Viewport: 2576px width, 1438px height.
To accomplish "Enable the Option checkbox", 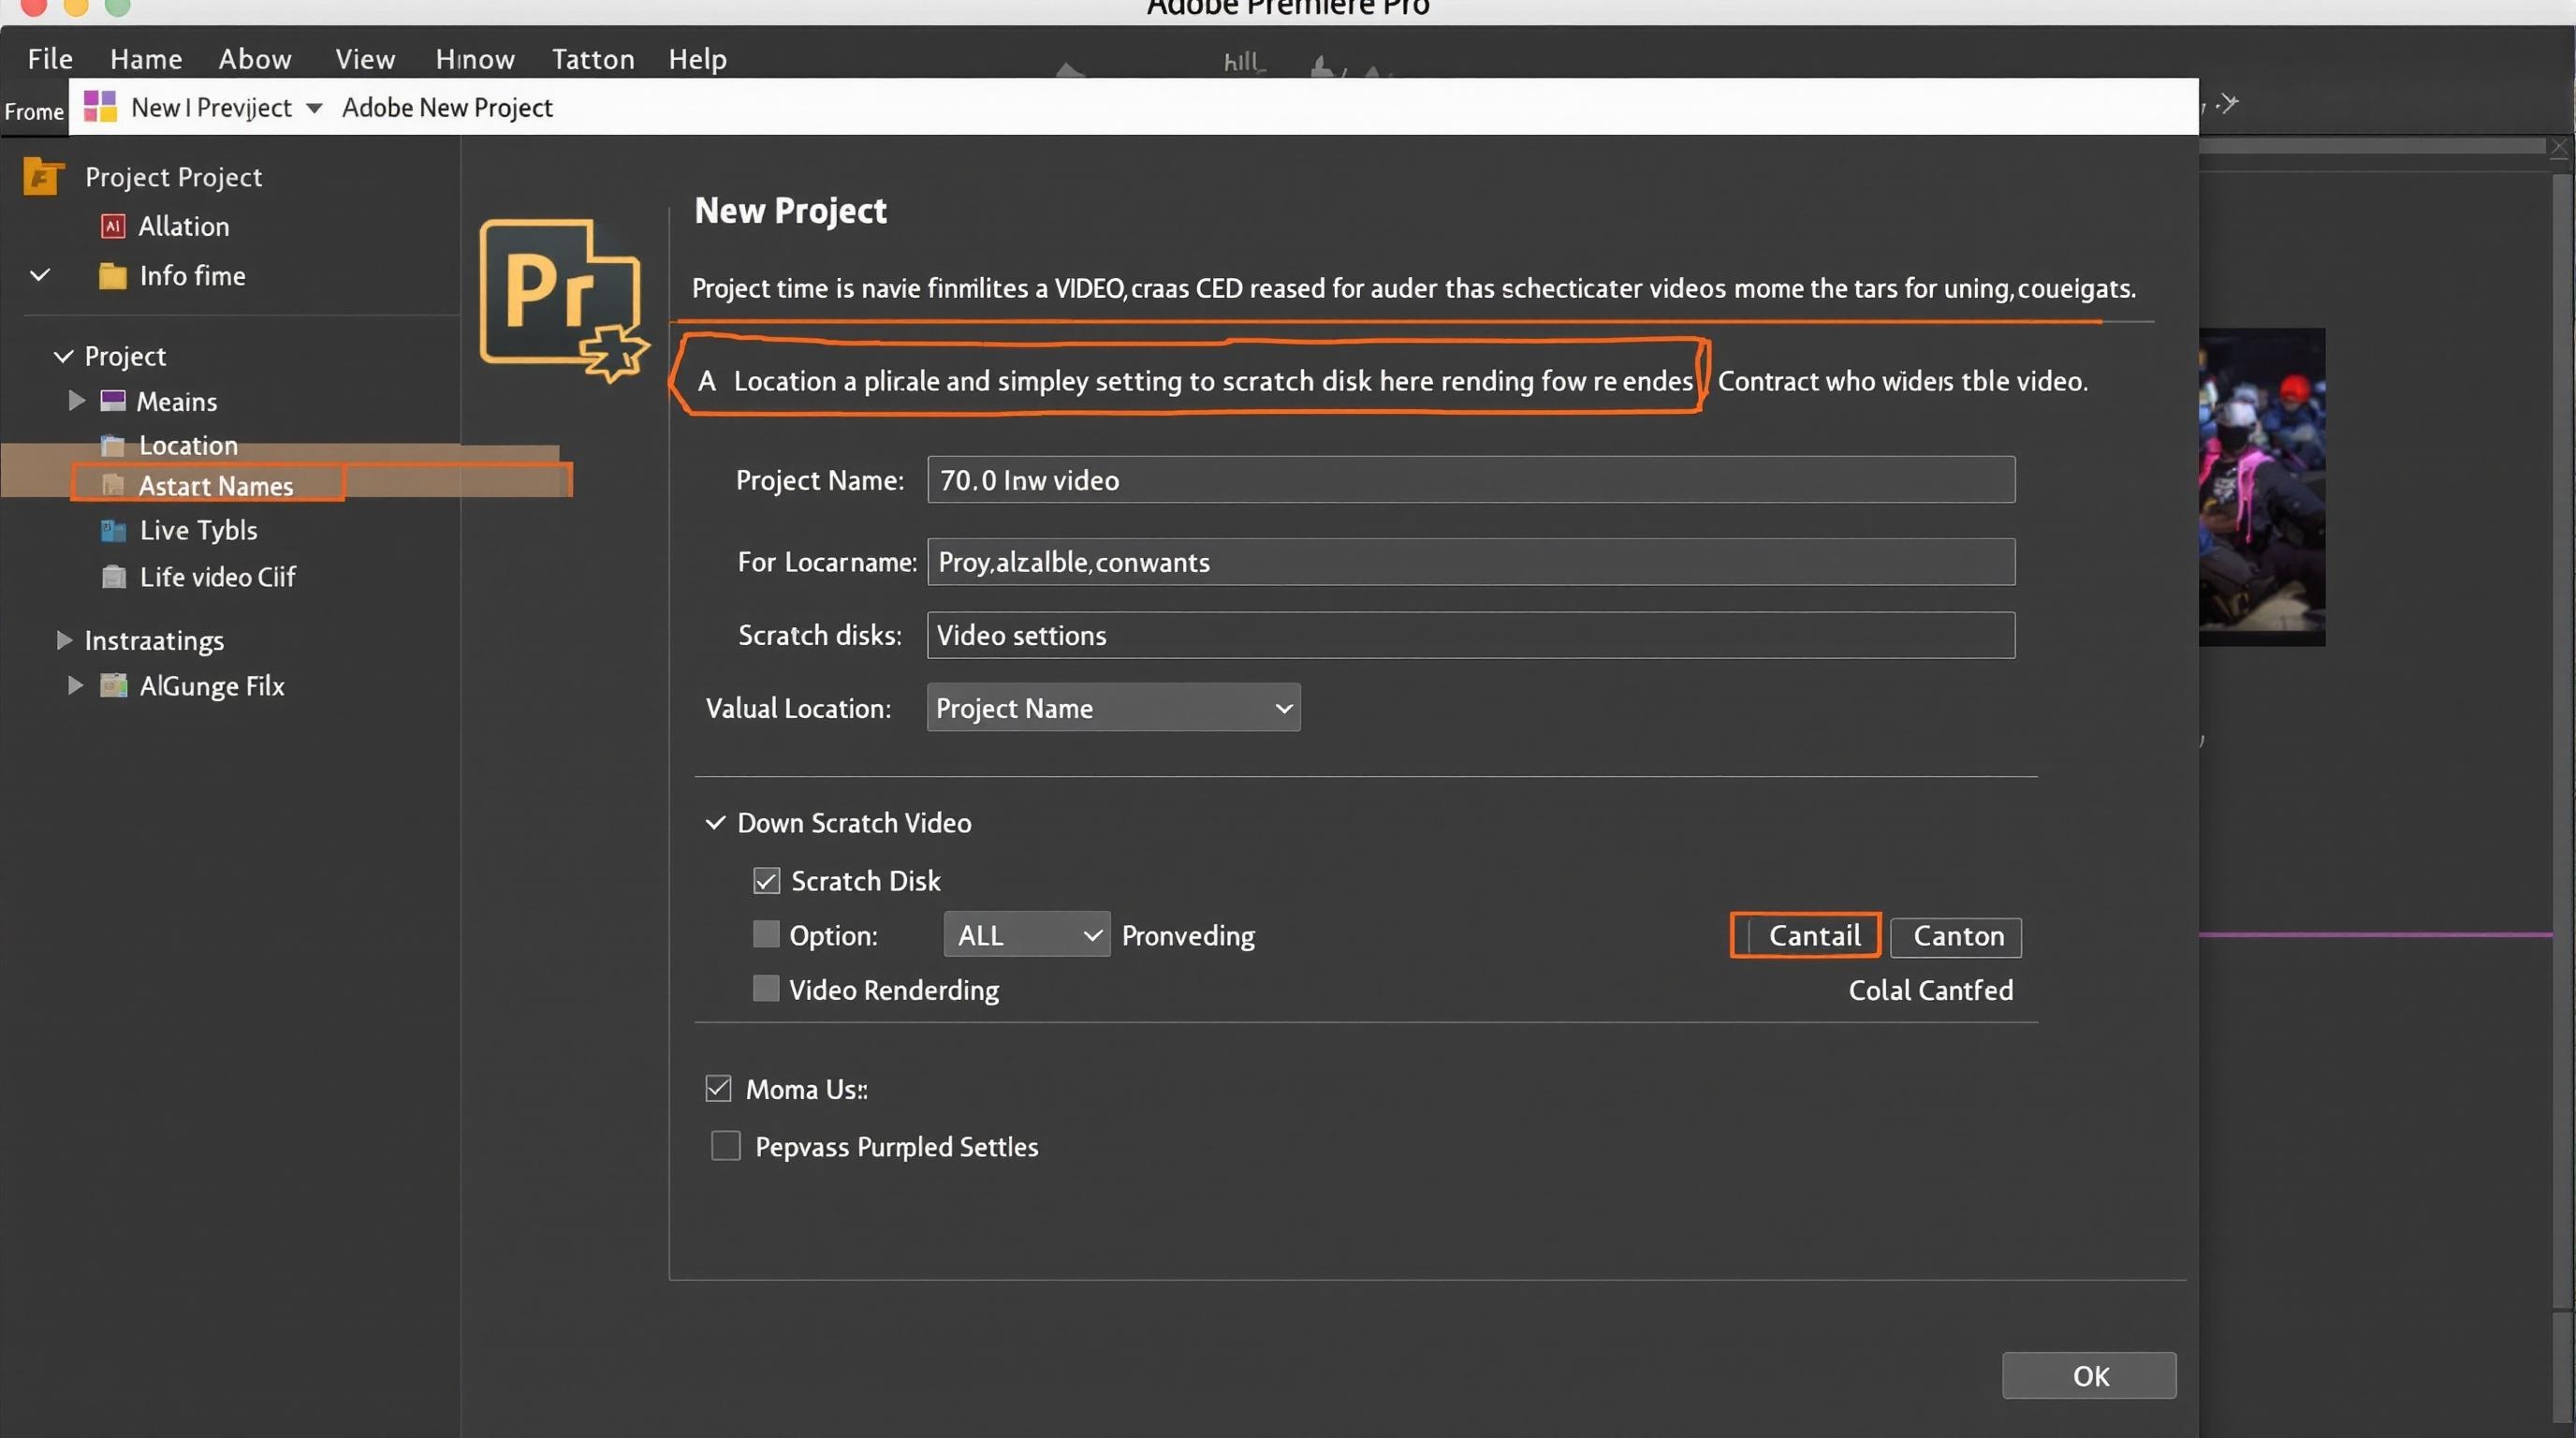I will coord(766,934).
